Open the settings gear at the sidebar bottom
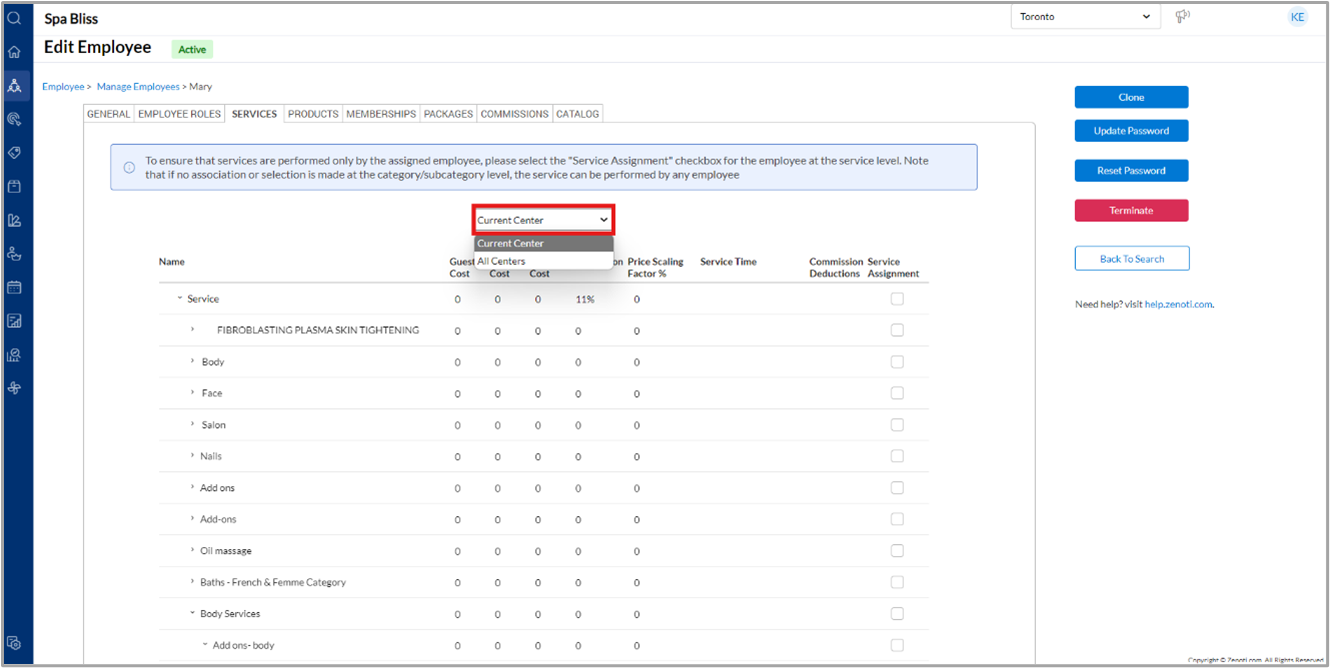Screen dimensions: 1330x668 point(14,644)
